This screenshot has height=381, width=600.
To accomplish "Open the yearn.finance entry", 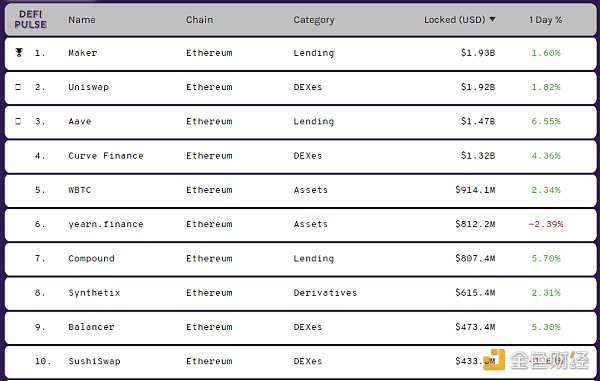I will pos(106,224).
